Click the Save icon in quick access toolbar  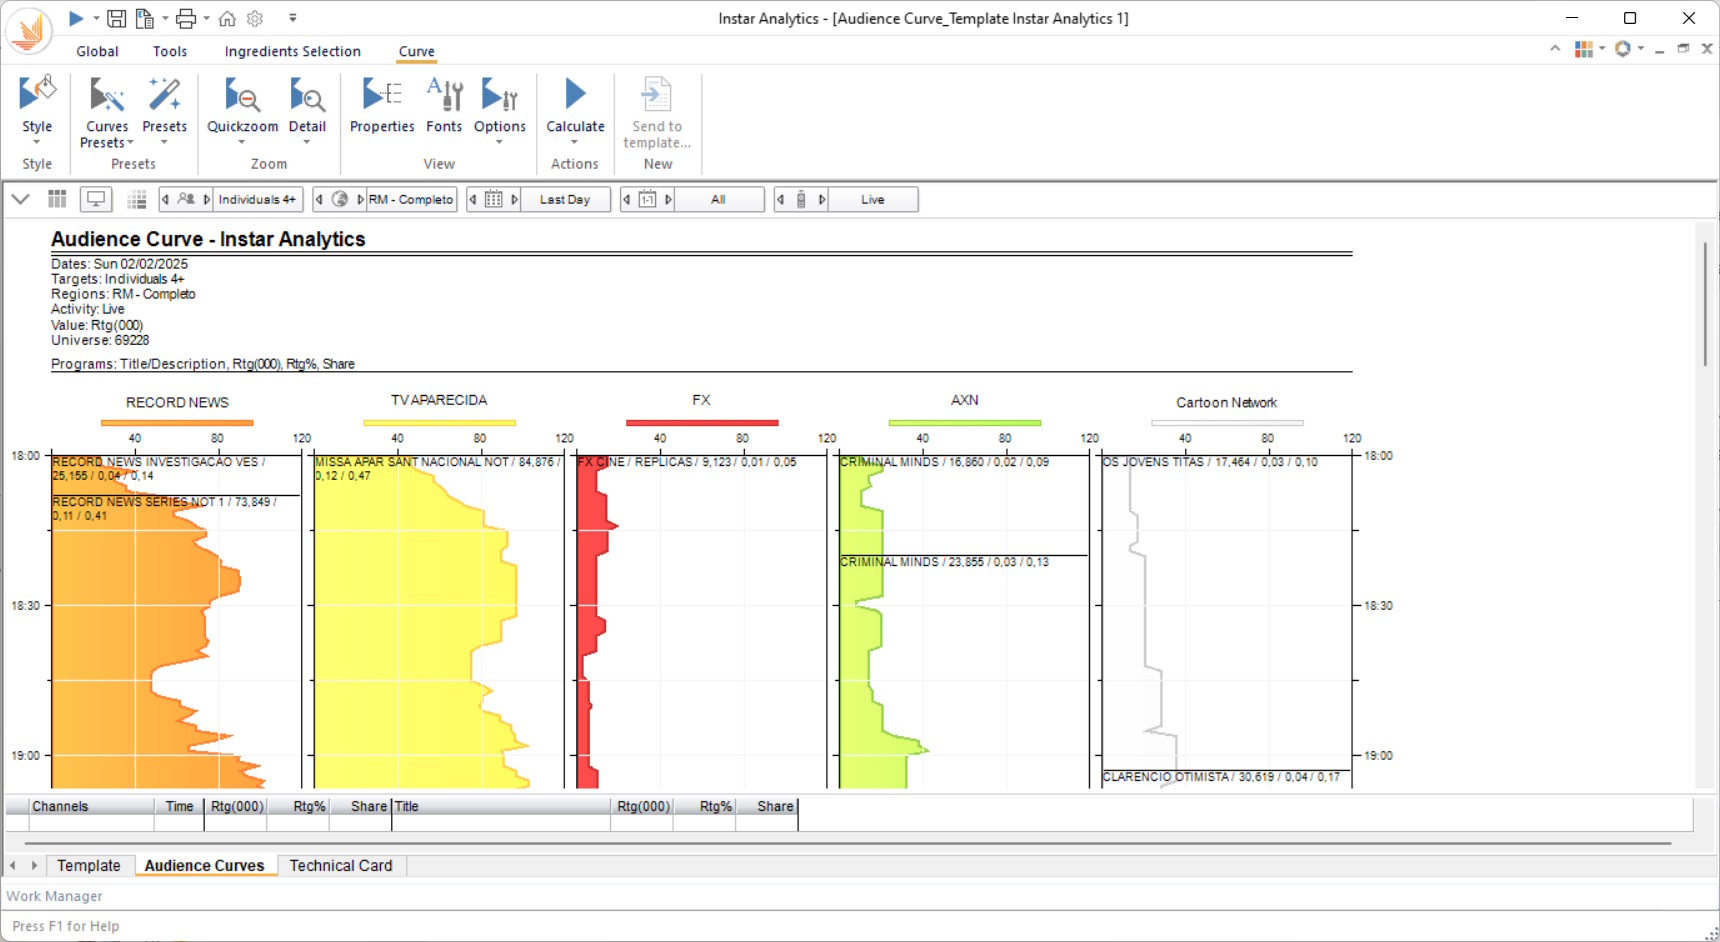click(x=117, y=18)
